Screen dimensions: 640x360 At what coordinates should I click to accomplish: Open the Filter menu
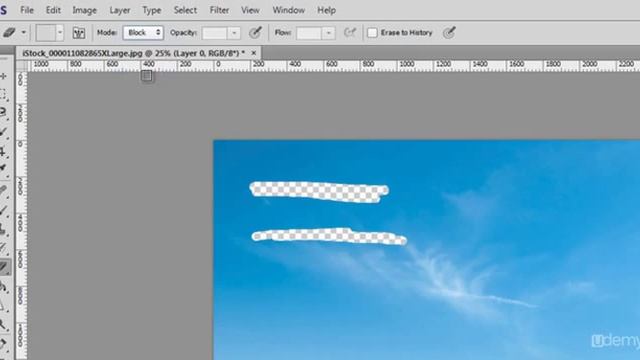(x=219, y=10)
